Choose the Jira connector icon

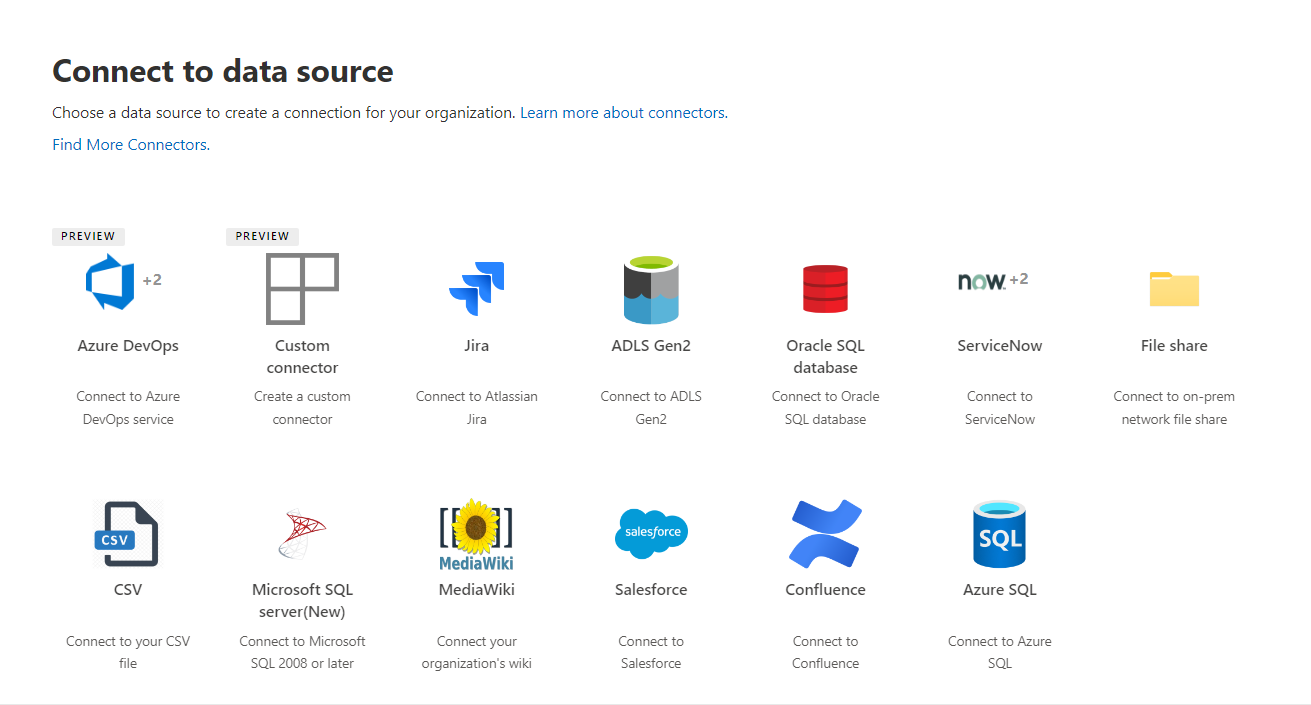tap(477, 289)
